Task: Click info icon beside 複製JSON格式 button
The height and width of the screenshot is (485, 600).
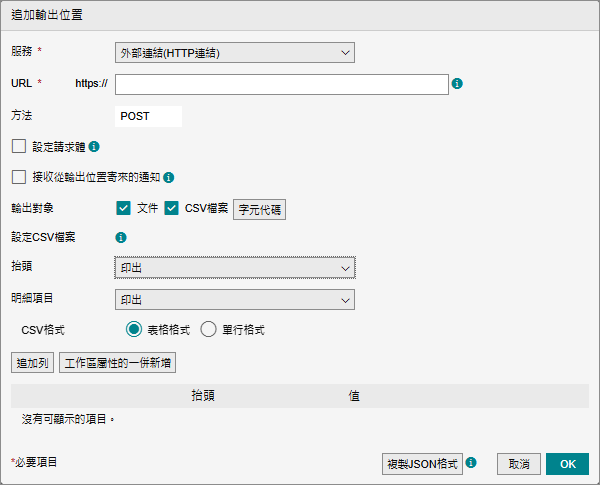Action: pos(471,463)
